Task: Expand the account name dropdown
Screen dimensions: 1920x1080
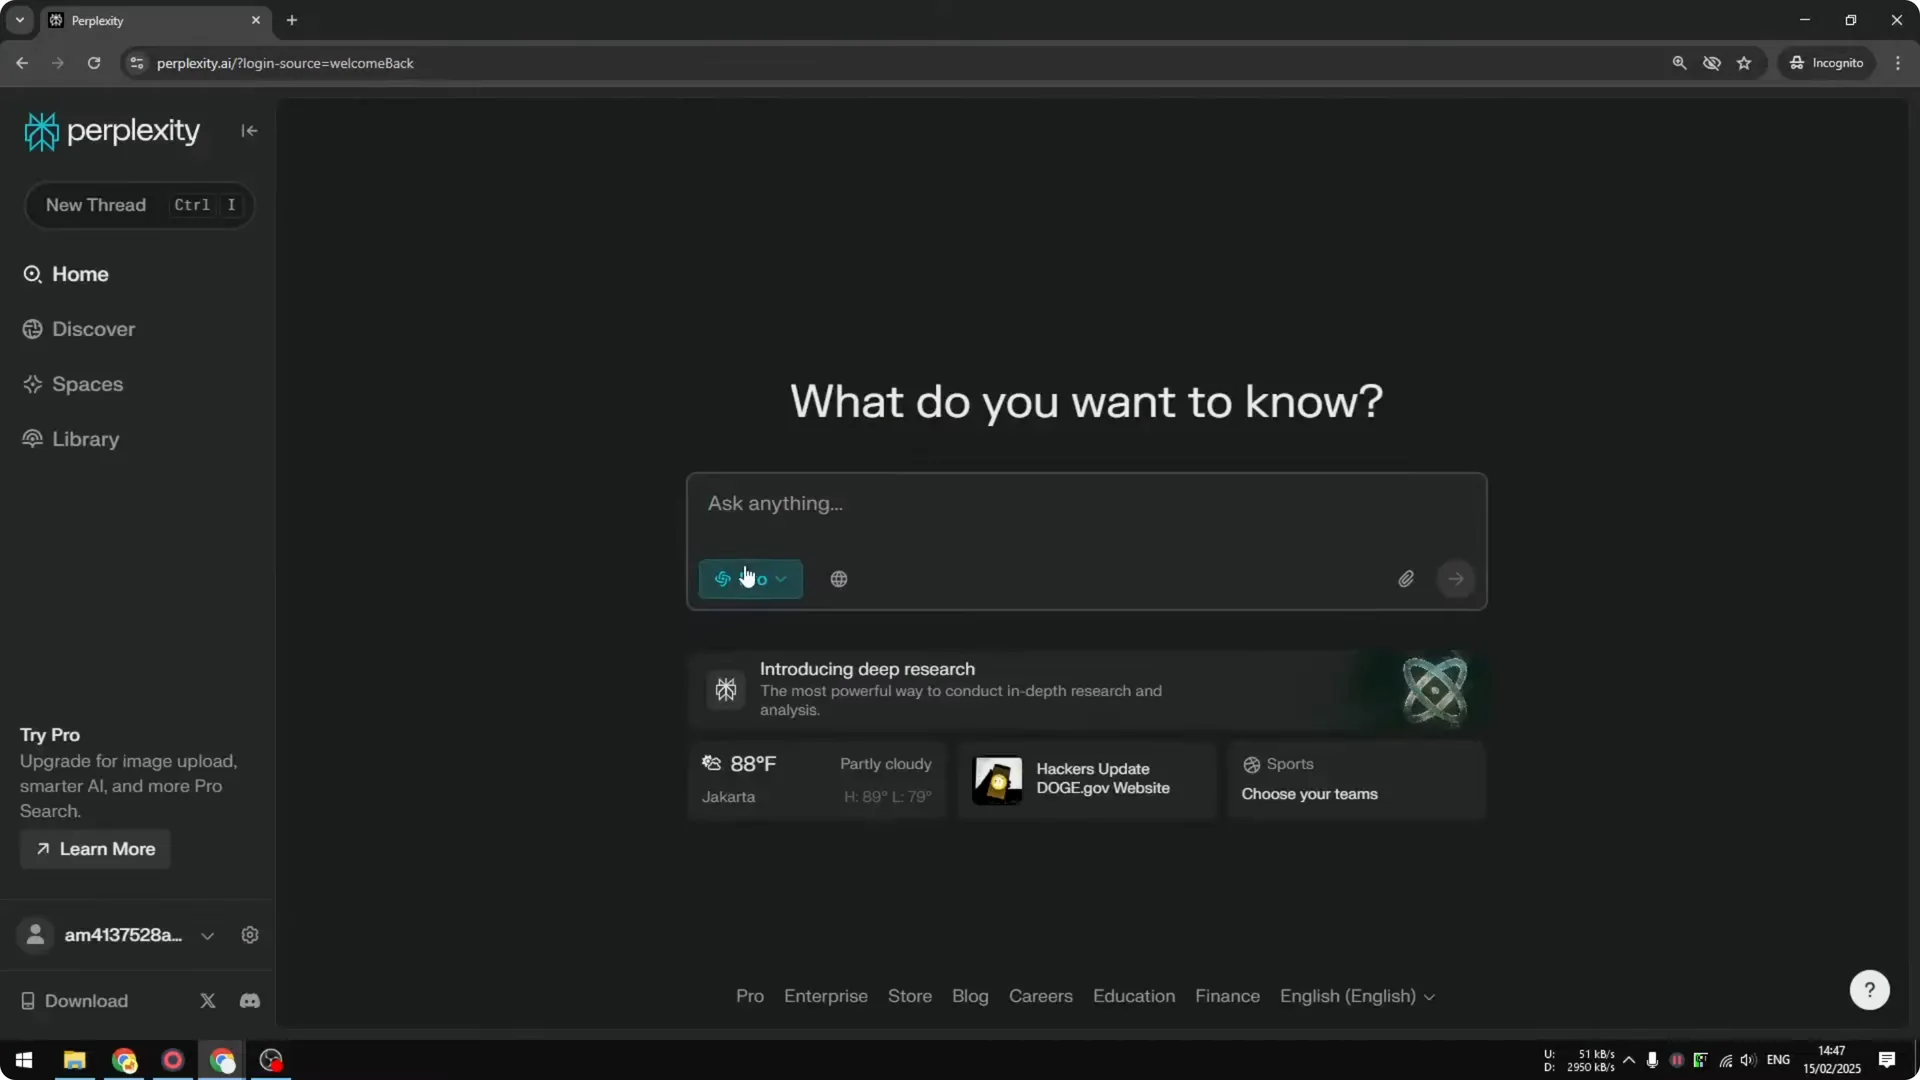Action: click(x=208, y=935)
